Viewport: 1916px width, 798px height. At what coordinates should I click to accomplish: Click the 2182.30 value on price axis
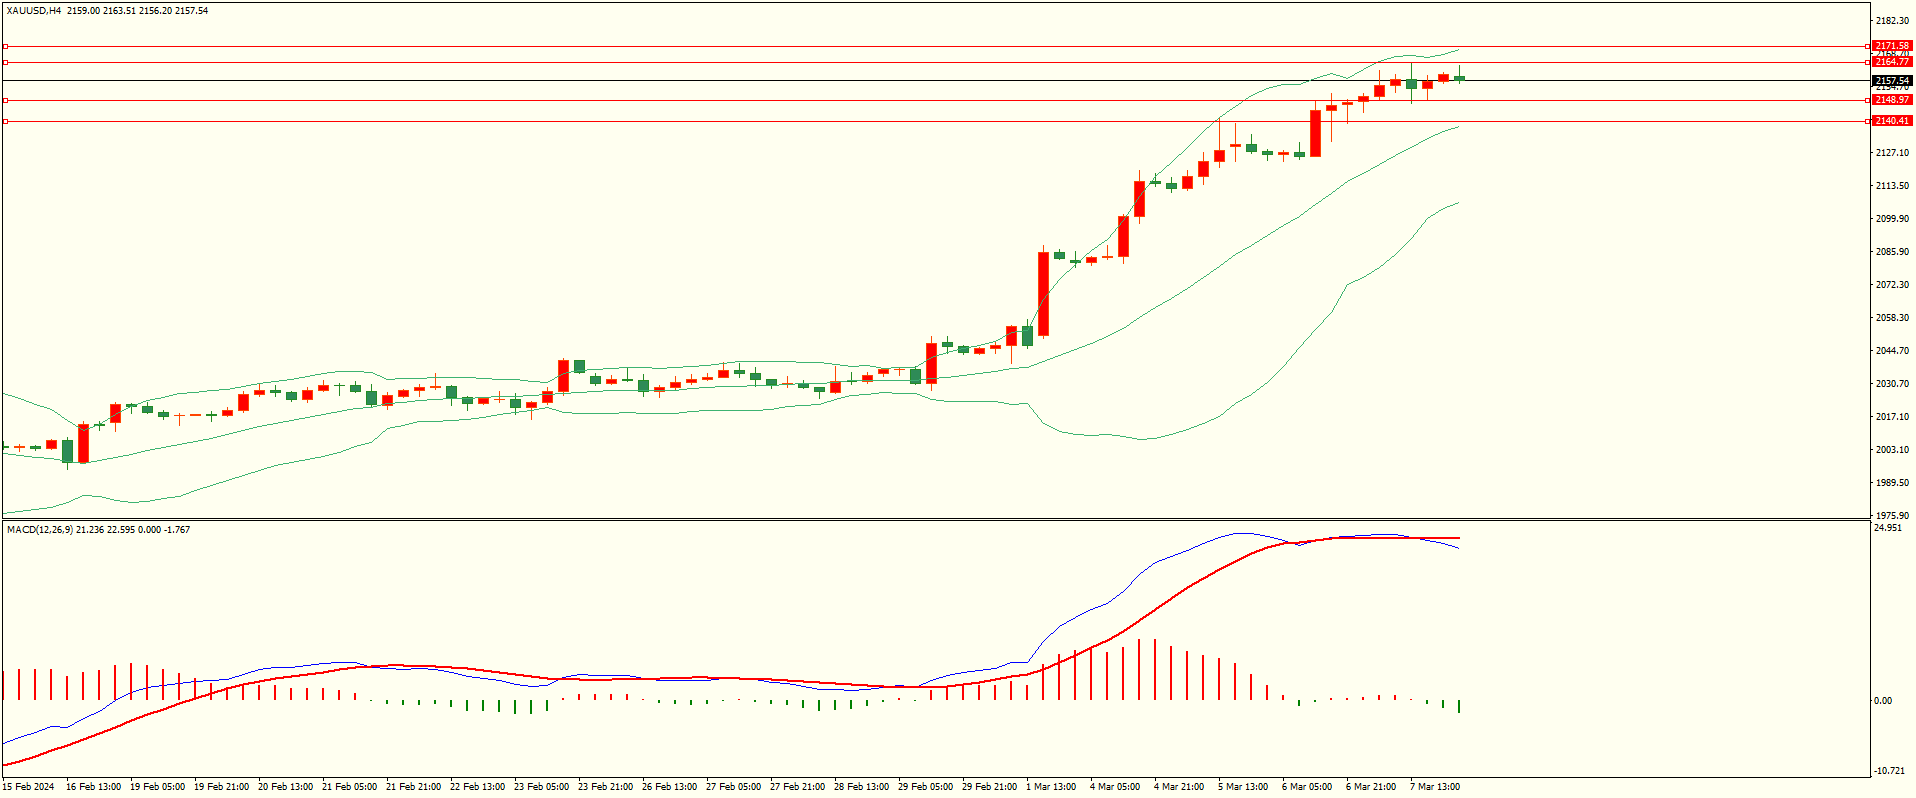(x=1891, y=21)
